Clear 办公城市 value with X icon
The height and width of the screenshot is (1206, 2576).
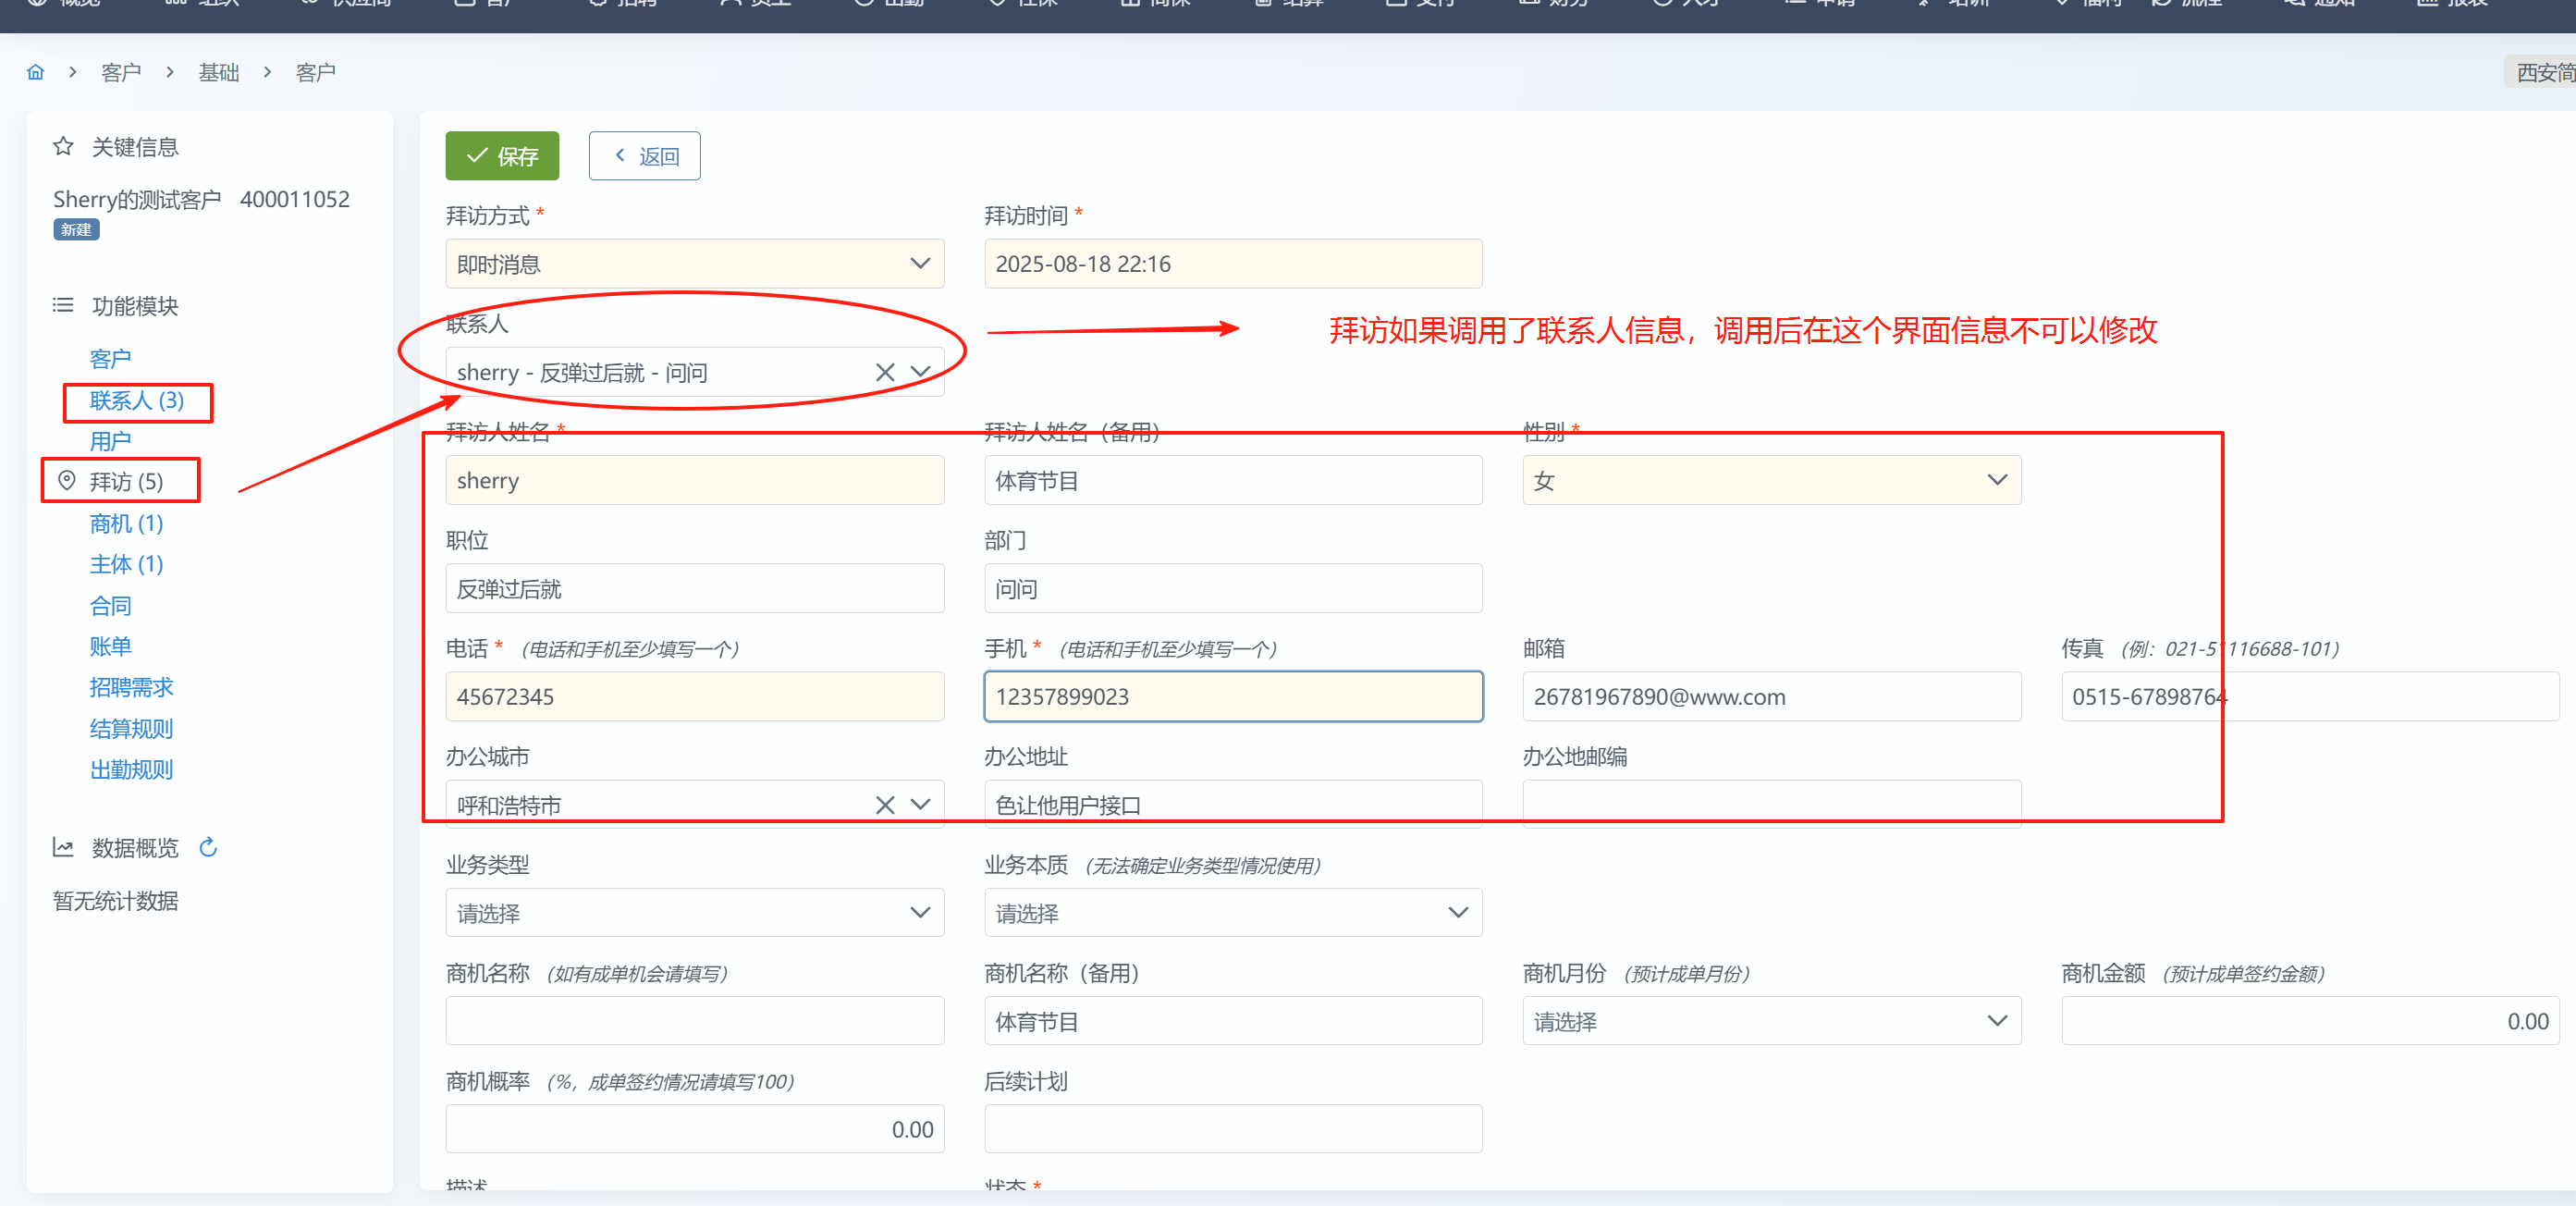(884, 805)
